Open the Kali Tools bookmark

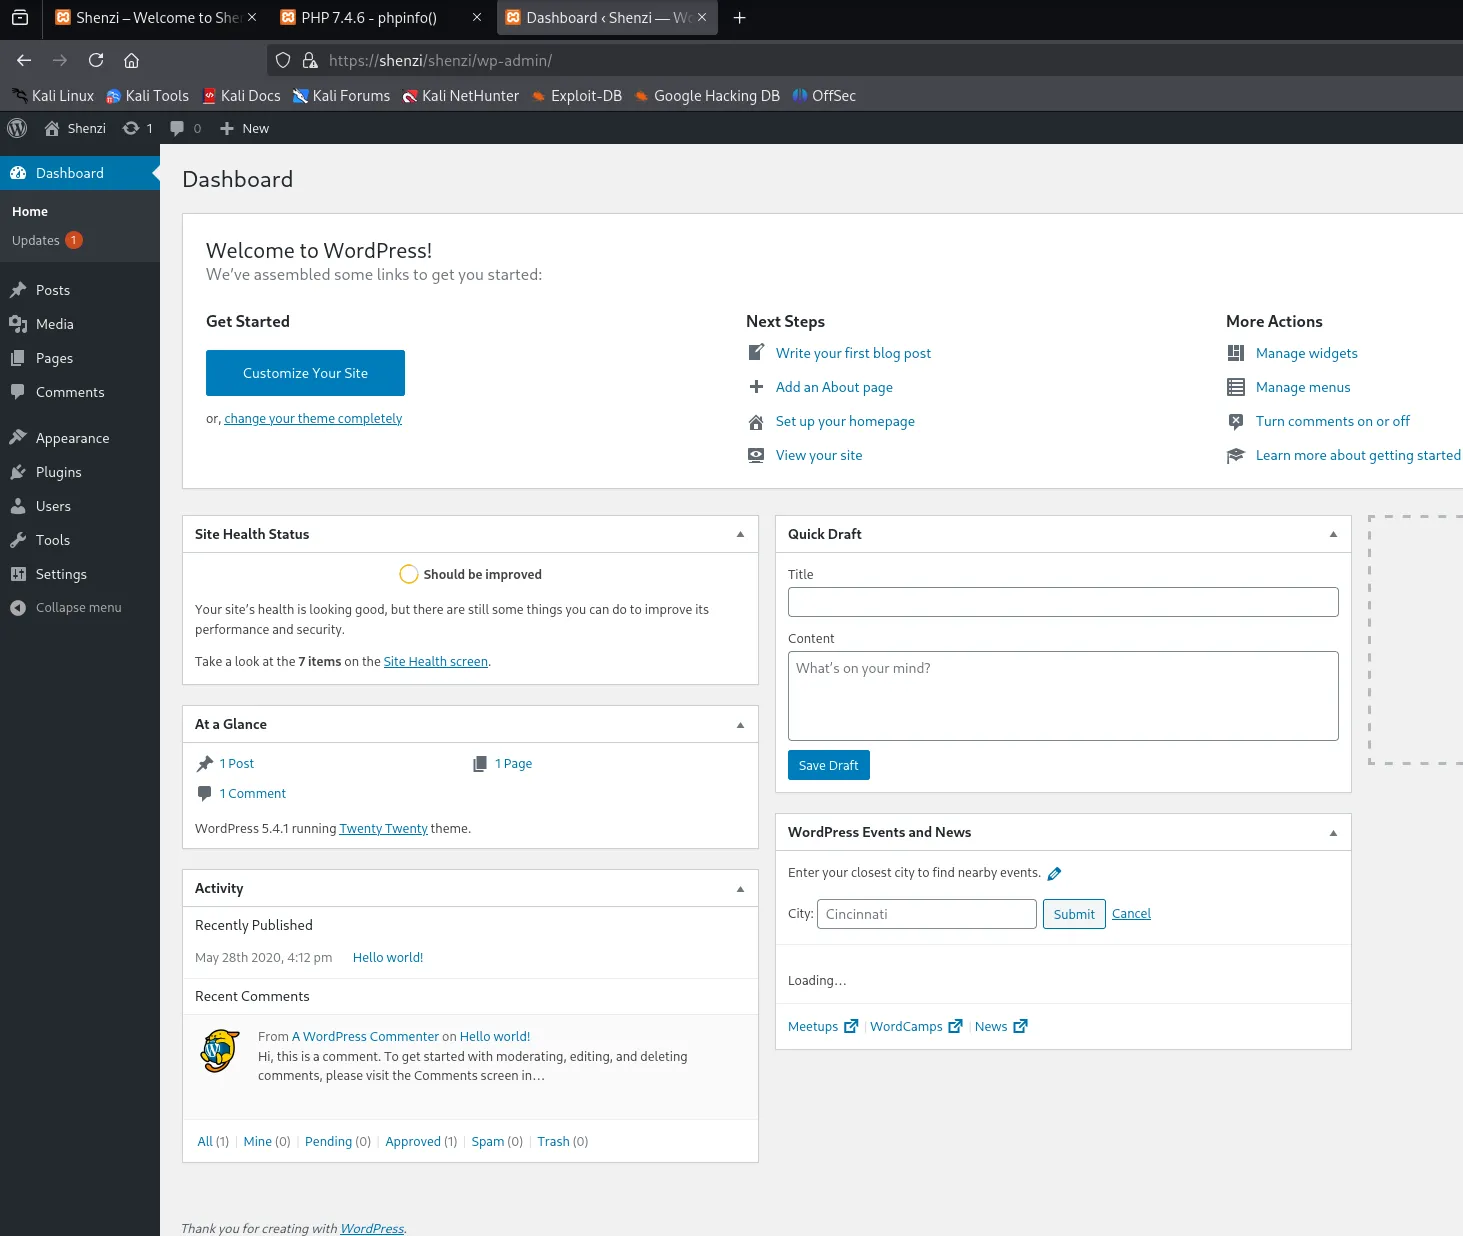(147, 96)
